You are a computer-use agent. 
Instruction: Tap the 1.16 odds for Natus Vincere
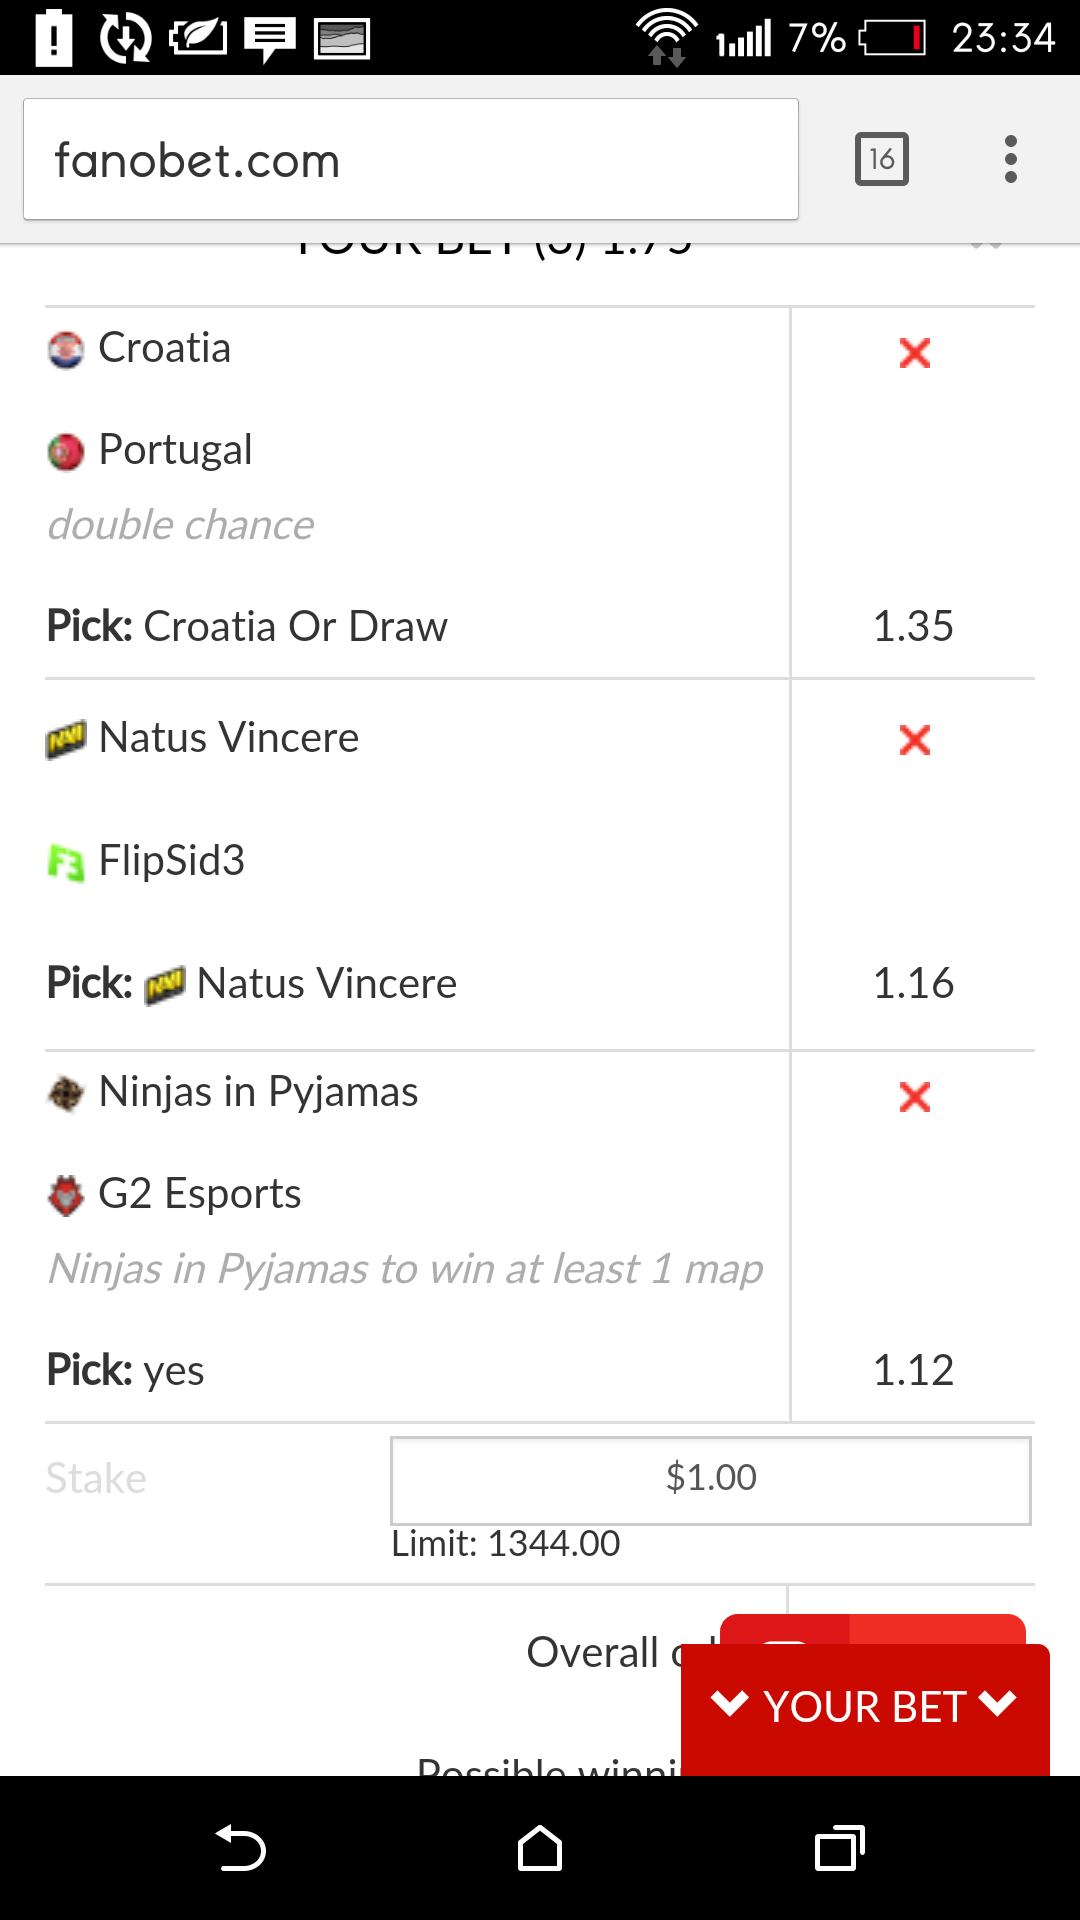[913, 984]
